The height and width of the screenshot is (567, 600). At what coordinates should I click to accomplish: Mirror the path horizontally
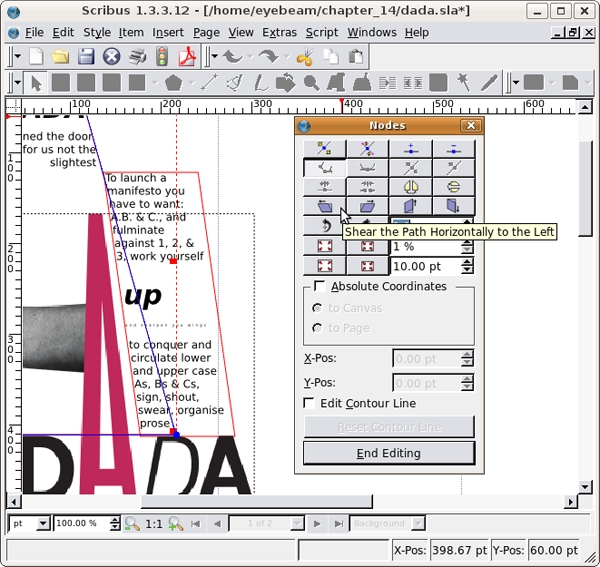pyautogui.click(x=411, y=187)
